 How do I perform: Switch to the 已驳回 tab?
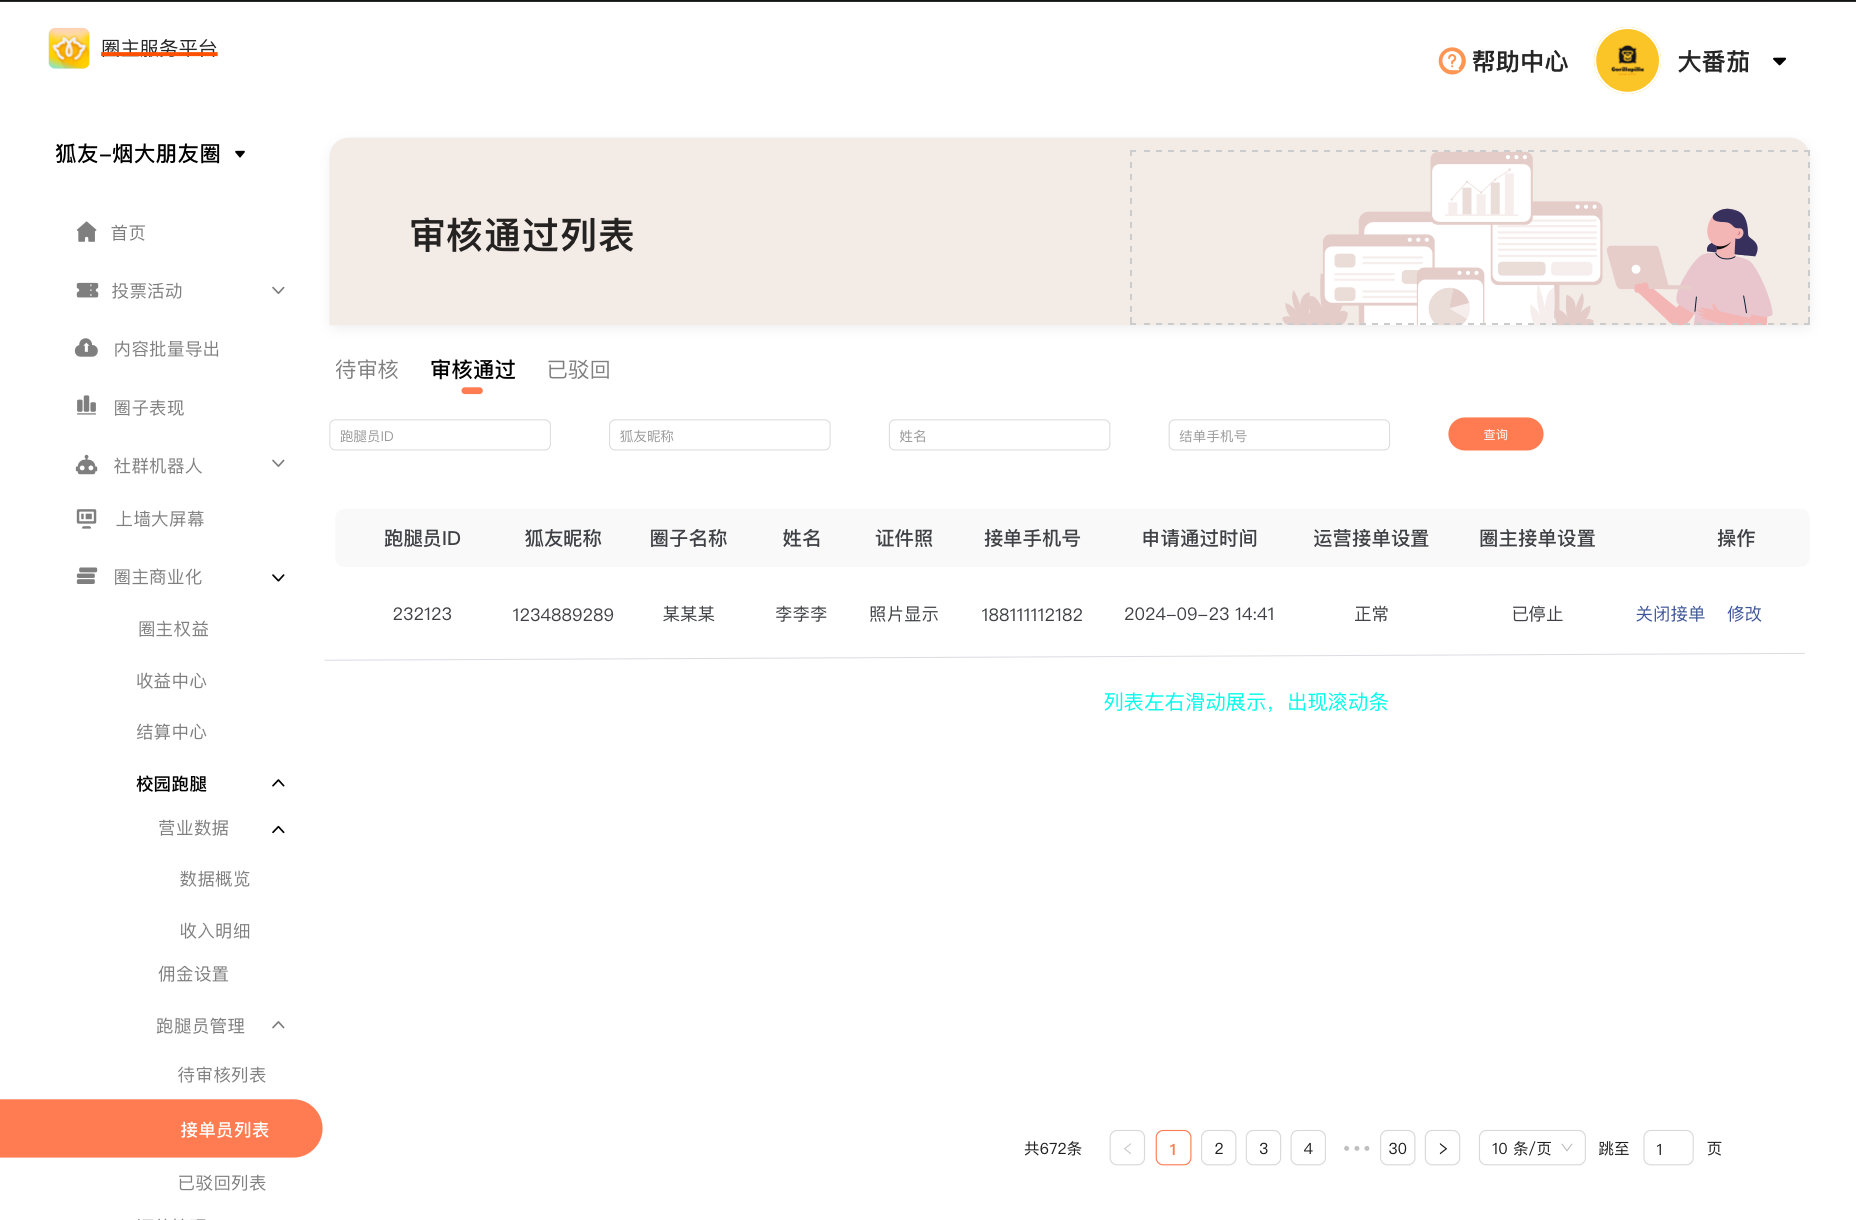pos(579,370)
